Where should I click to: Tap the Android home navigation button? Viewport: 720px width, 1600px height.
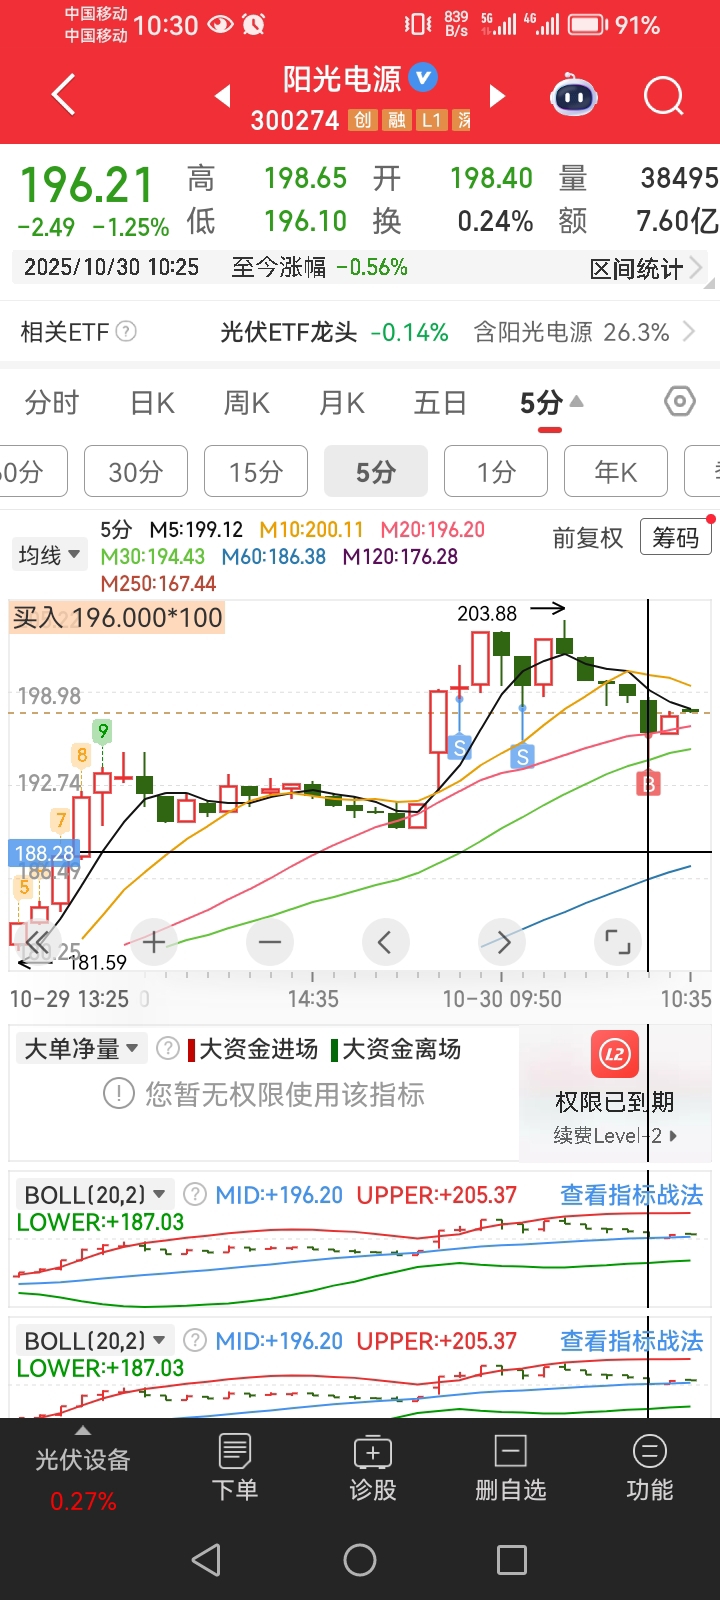(x=360, y=1560)
